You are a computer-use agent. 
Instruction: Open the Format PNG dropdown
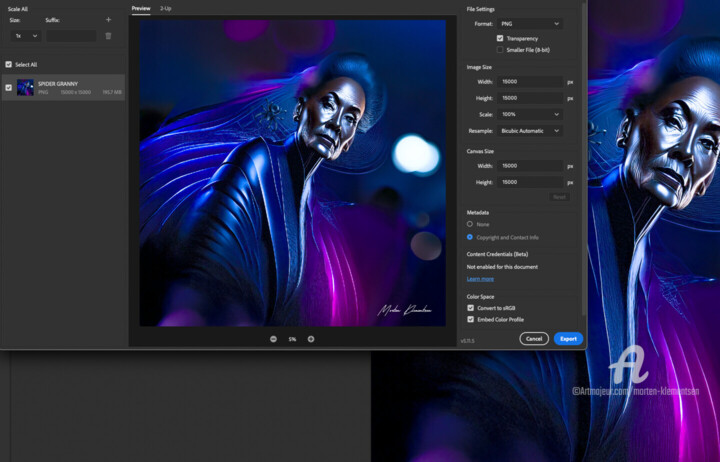[530, 23]
